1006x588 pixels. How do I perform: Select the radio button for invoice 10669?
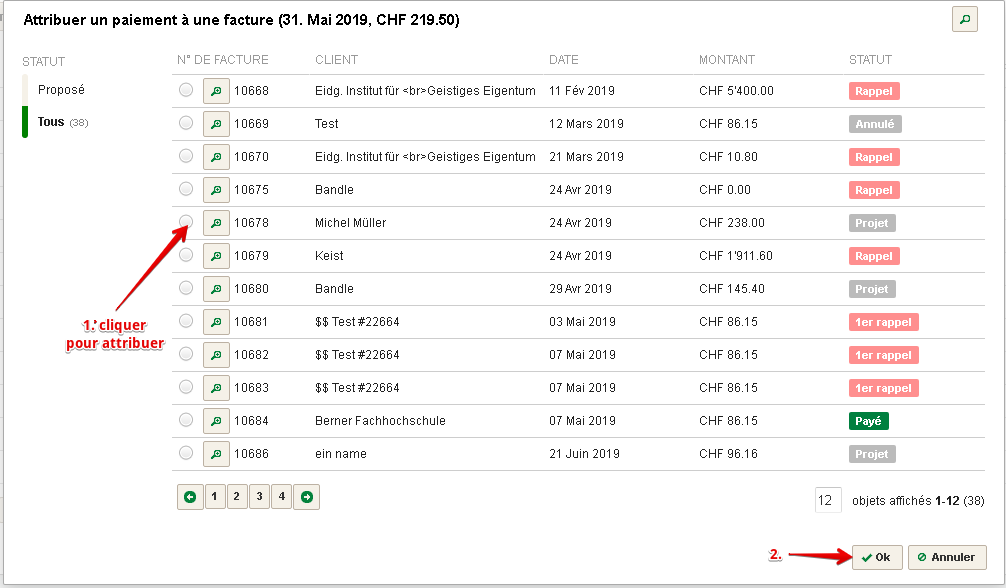click(186, 123)
